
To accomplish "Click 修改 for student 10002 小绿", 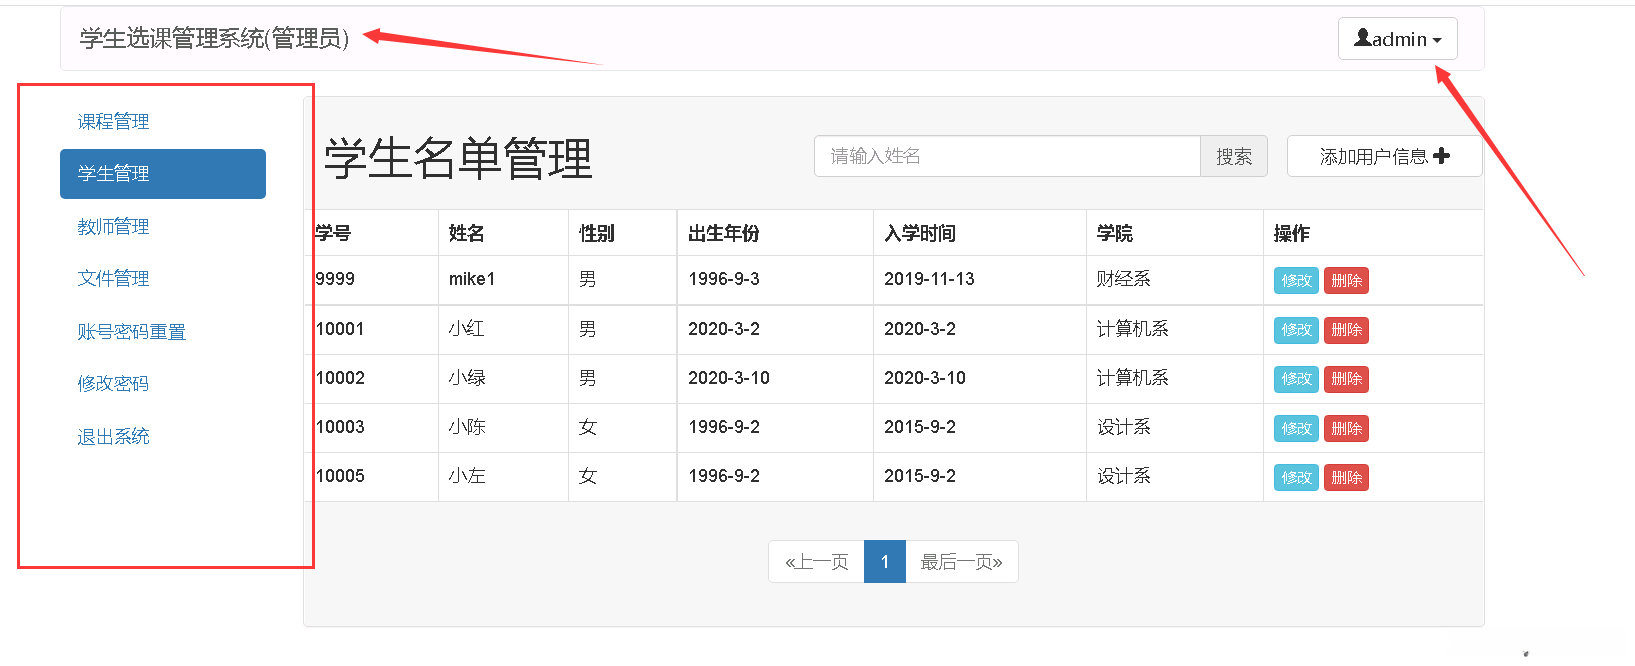I will [1296, 379].
